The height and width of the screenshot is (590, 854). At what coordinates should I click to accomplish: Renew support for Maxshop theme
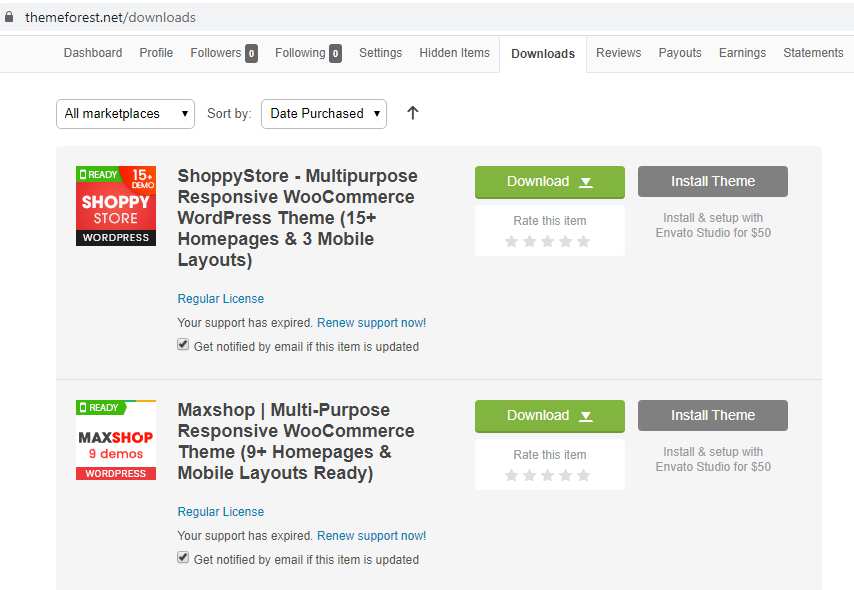371,536
